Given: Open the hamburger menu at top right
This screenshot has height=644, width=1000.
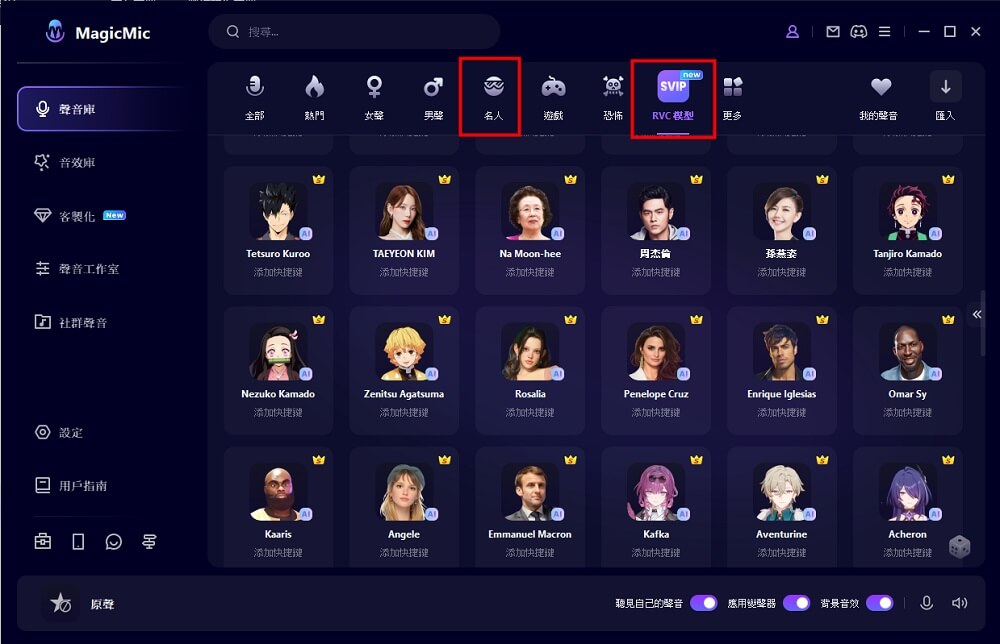Looking at the screenshot, I should (884, 32).
